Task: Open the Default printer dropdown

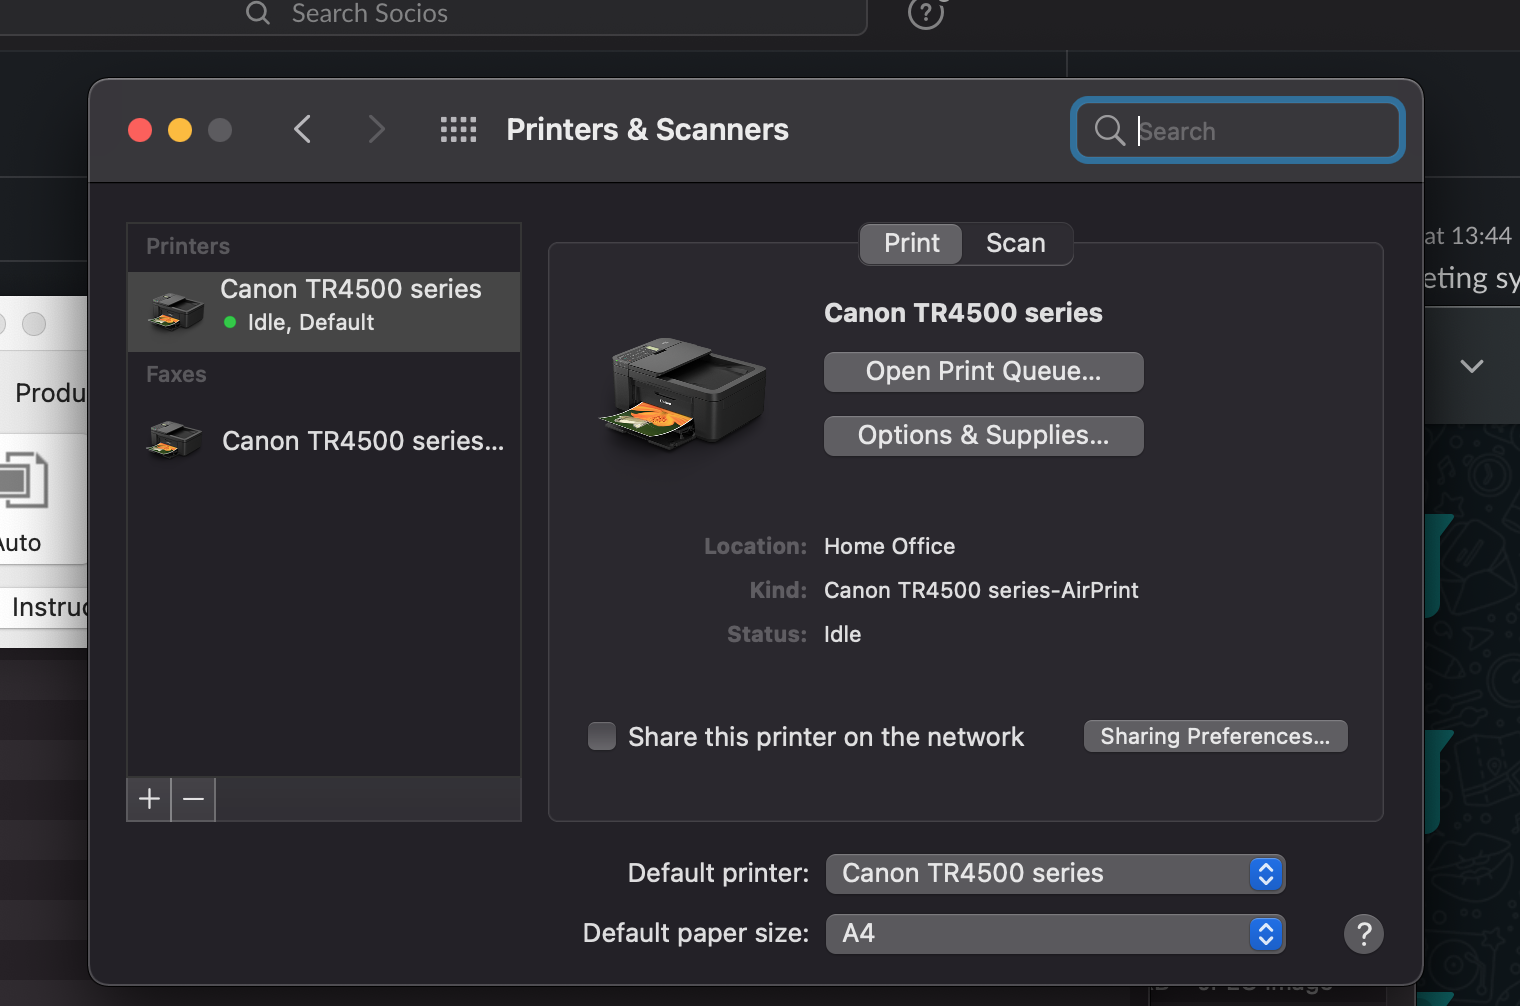Action: 1054,874
